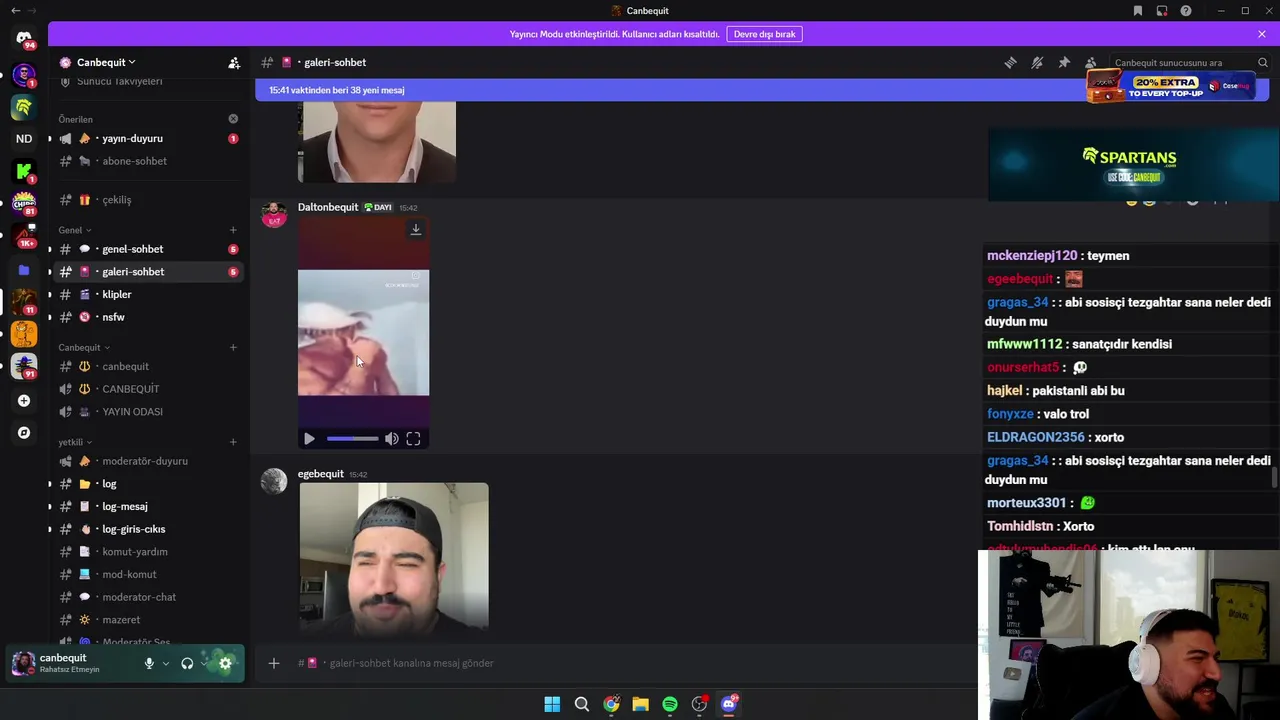Screen dimensions: 1280x720
Task: Open File Explorer from the taskbar
Action: [x=640, y=704]
